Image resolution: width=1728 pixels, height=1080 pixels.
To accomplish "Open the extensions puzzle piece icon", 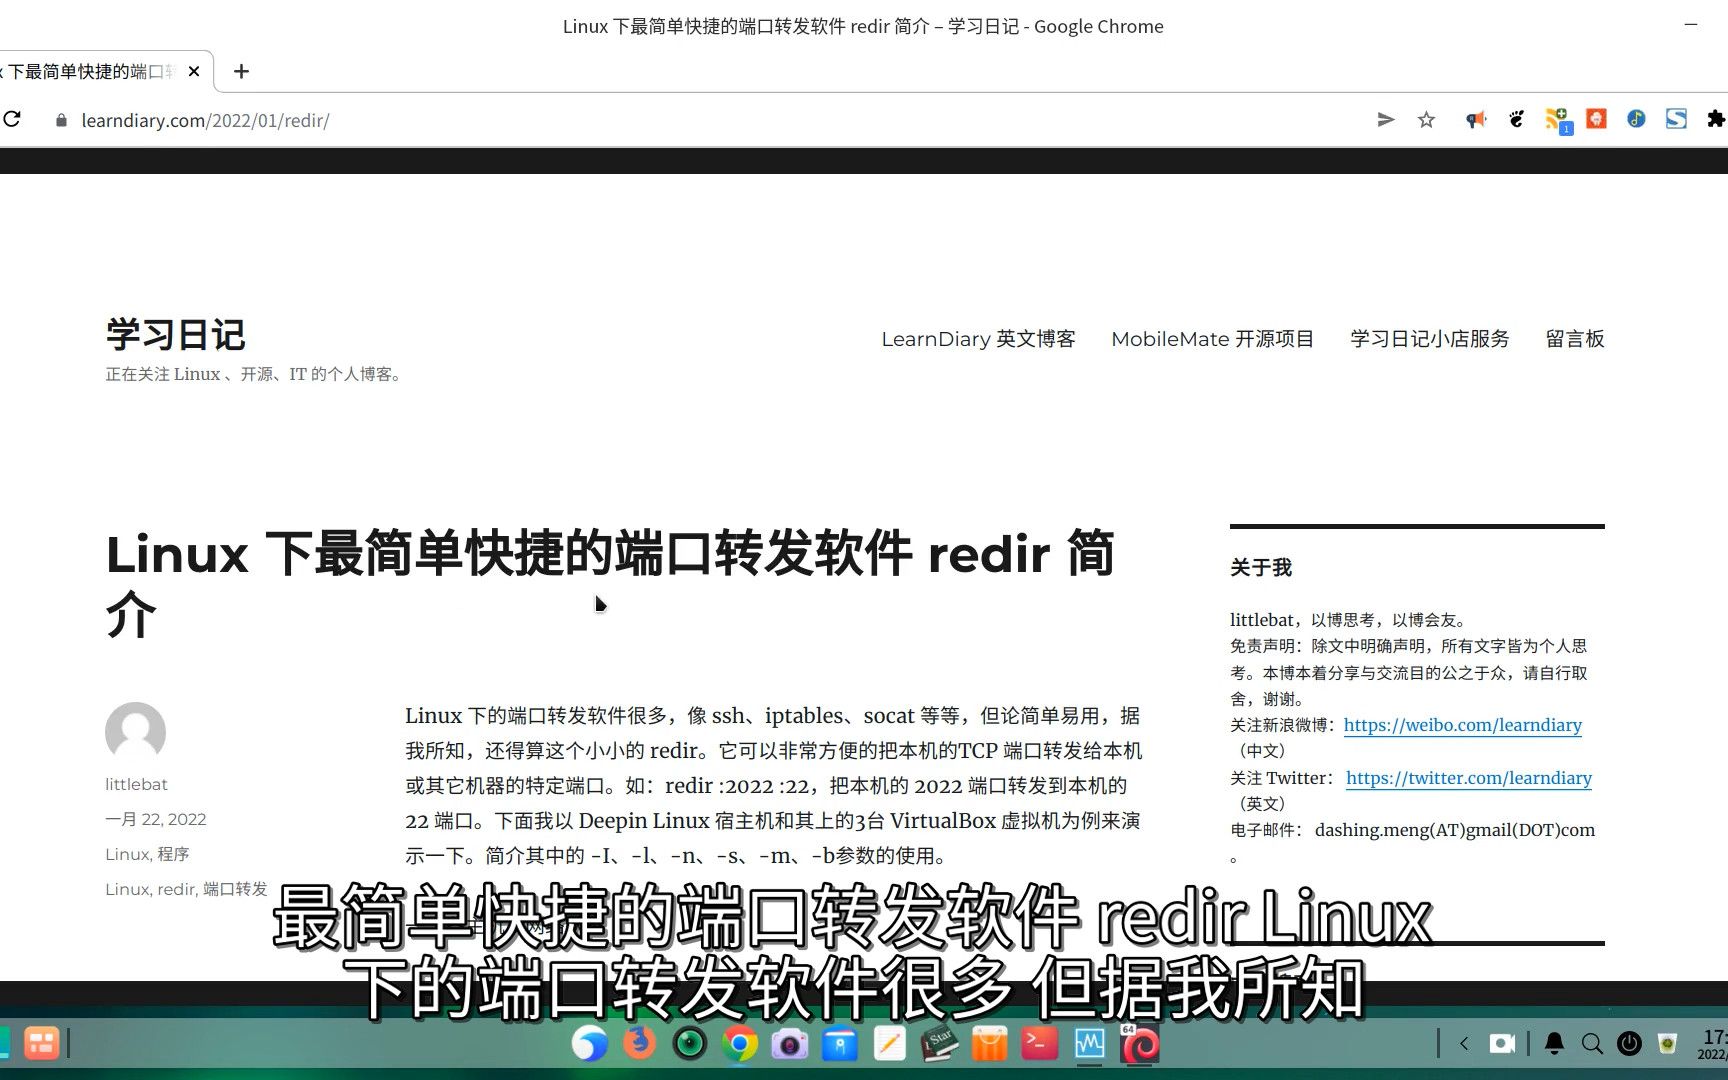I will pos(1717,119).
